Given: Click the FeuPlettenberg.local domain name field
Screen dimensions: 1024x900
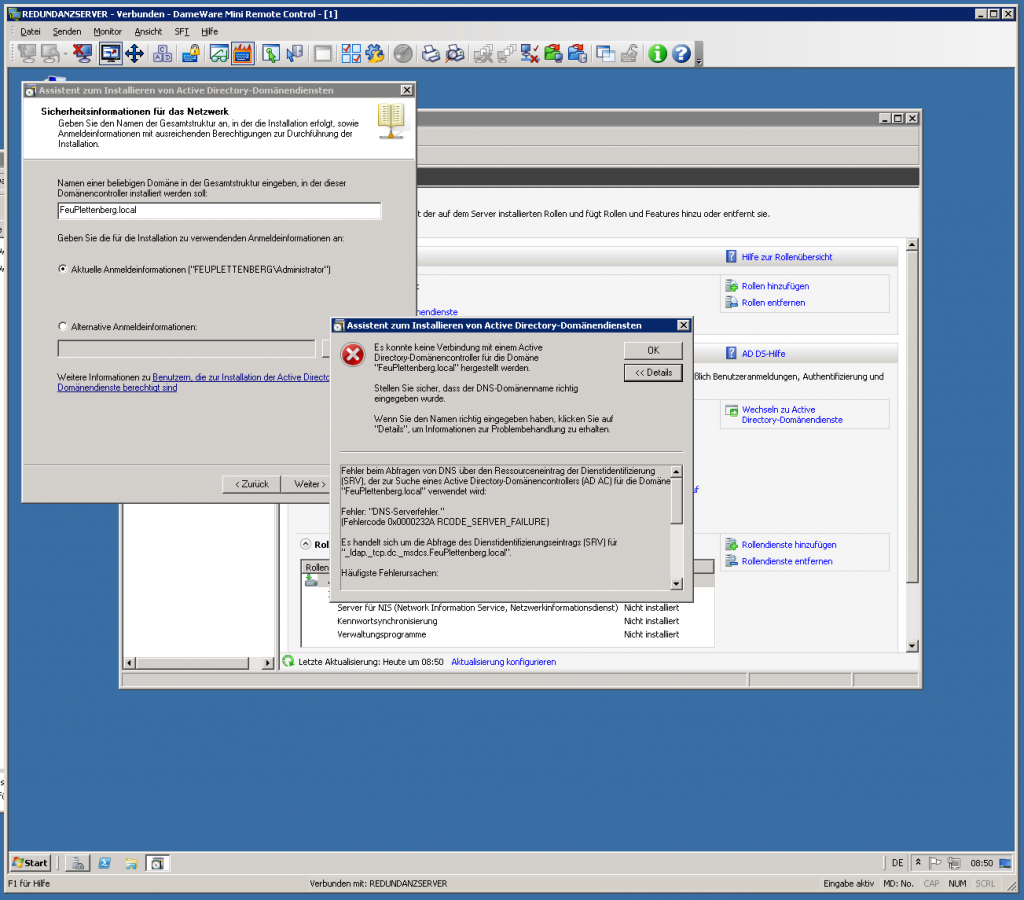Looking at the screenshot, I should coord(219,210).
